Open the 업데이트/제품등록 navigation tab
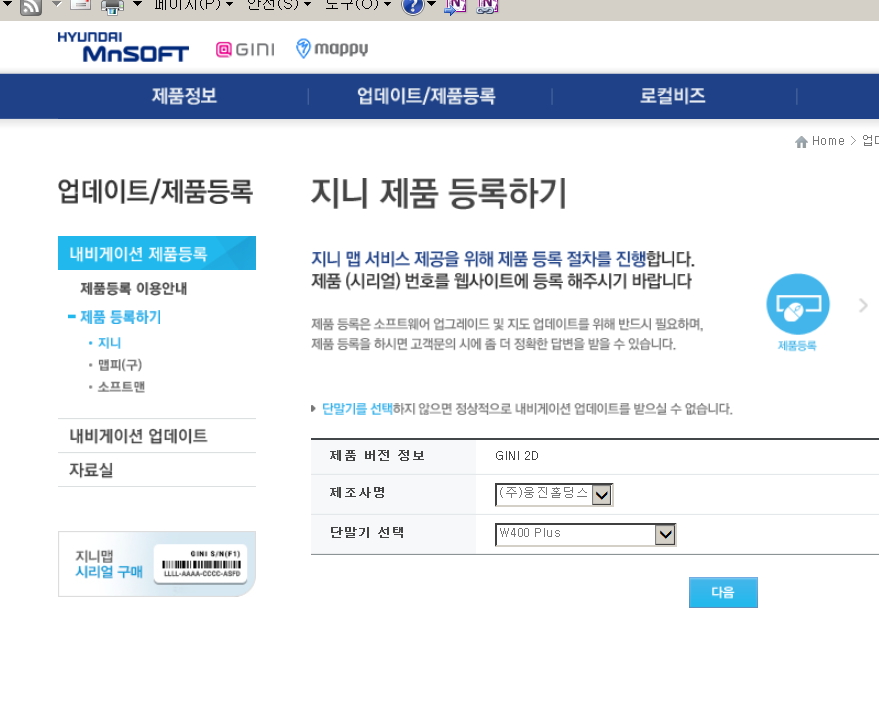 426,96
